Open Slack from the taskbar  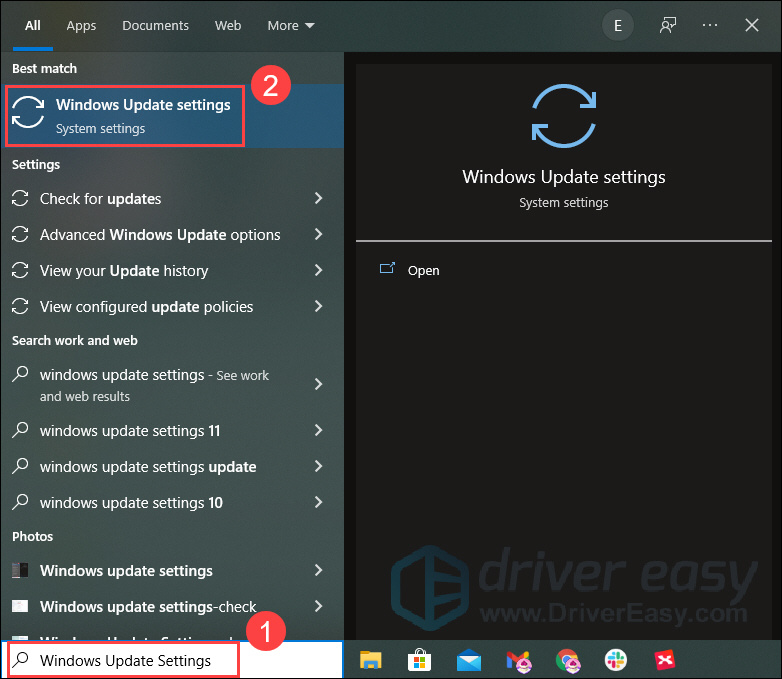[x=616, y=660]
